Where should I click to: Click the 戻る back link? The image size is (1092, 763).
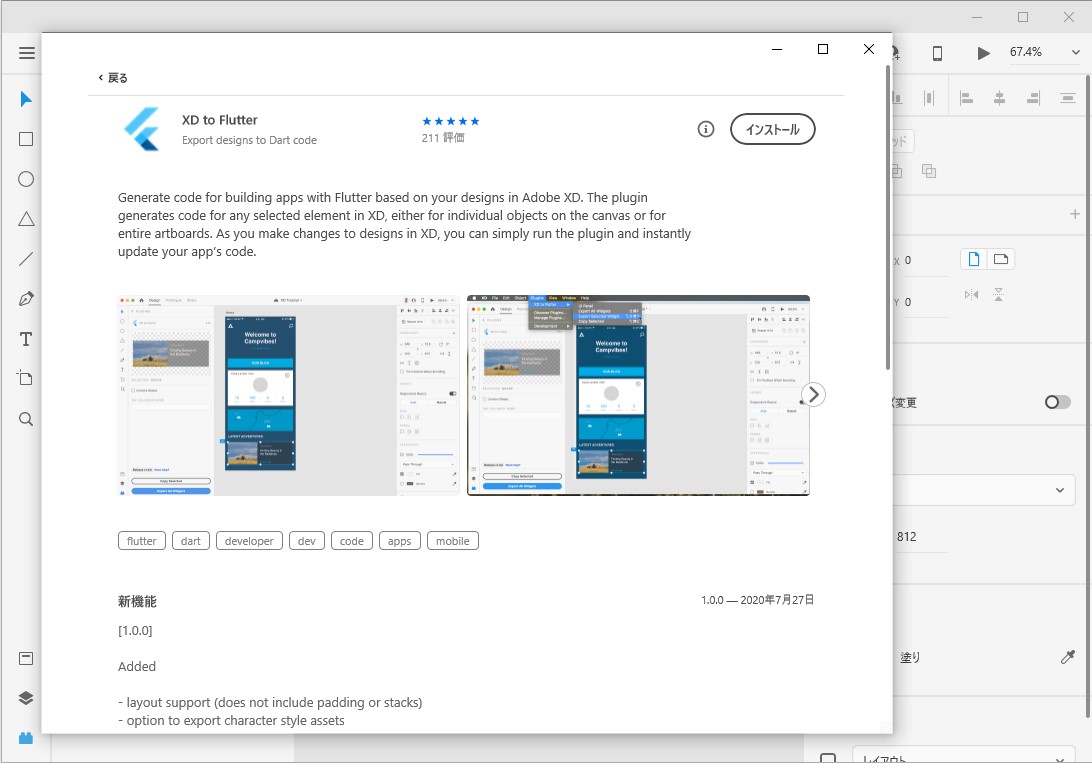(111, 77)
